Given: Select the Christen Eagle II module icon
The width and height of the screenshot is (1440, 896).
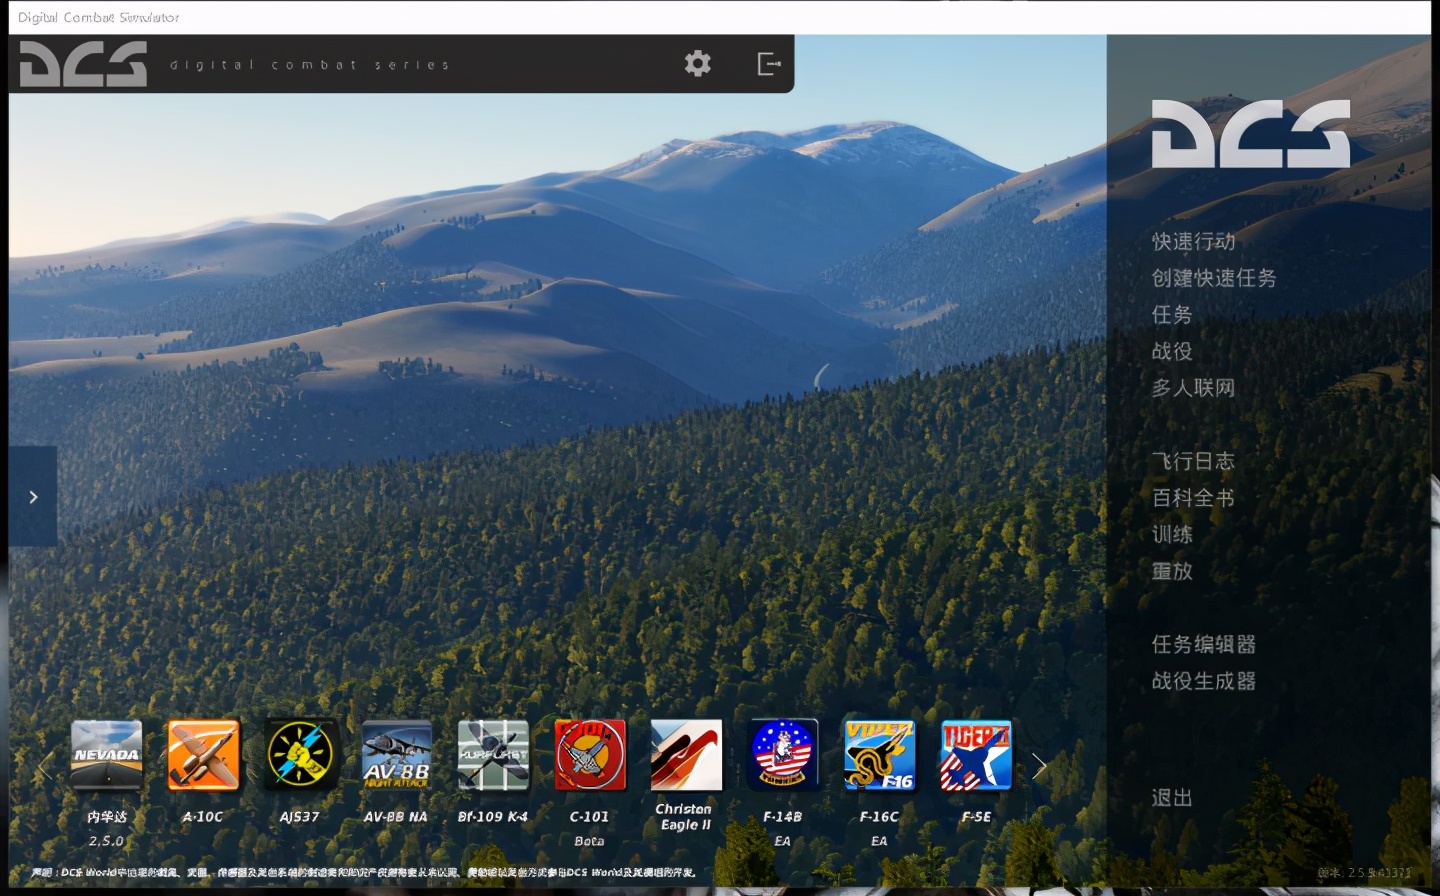Looking at the screenshot, I should point(686,755).
